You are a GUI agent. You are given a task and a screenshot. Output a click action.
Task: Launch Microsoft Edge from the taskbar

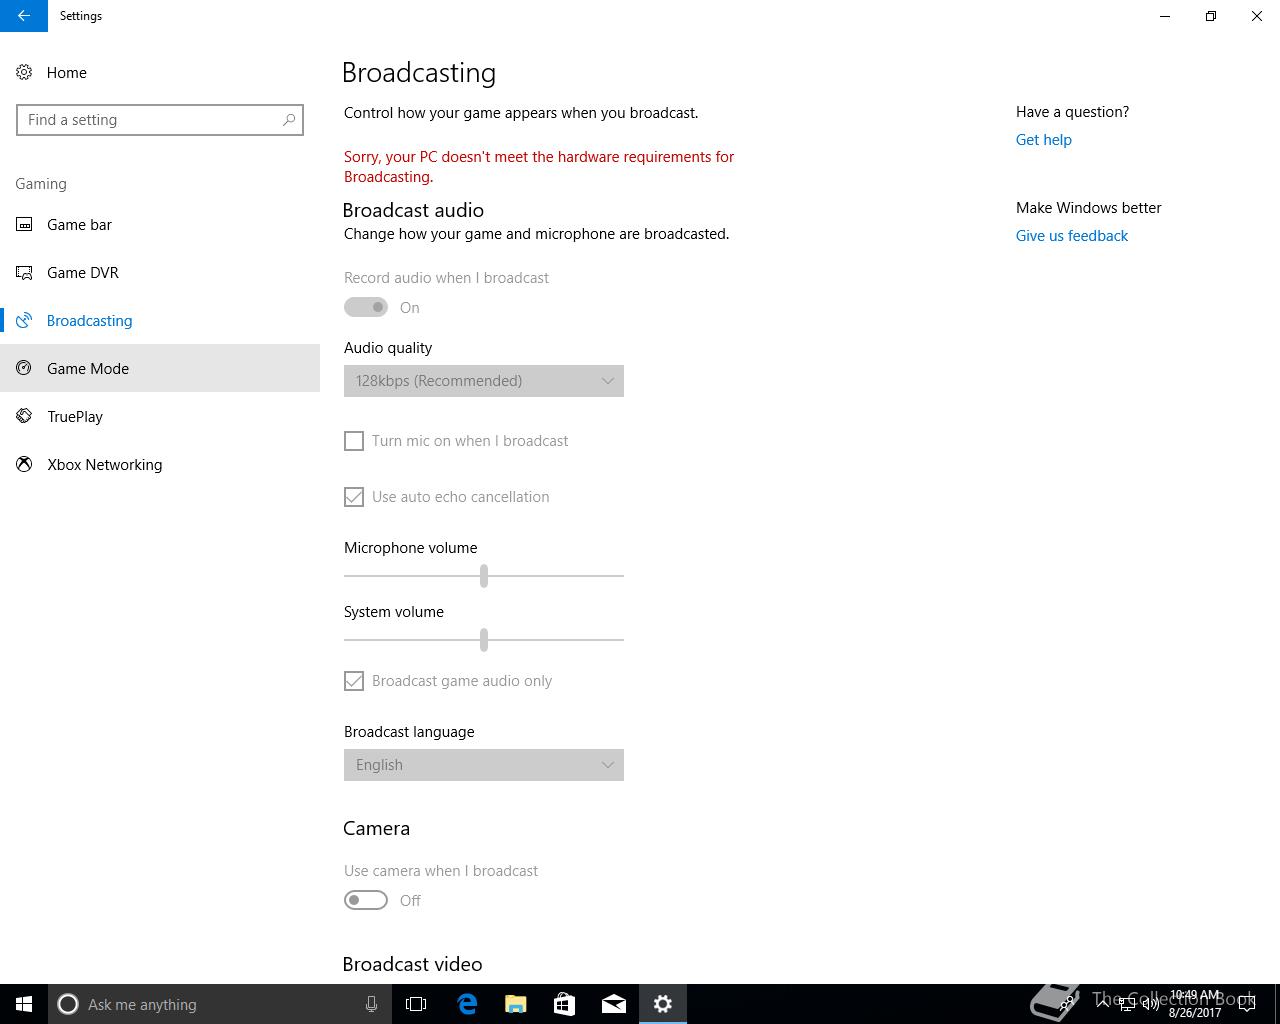coord(467,1004)
